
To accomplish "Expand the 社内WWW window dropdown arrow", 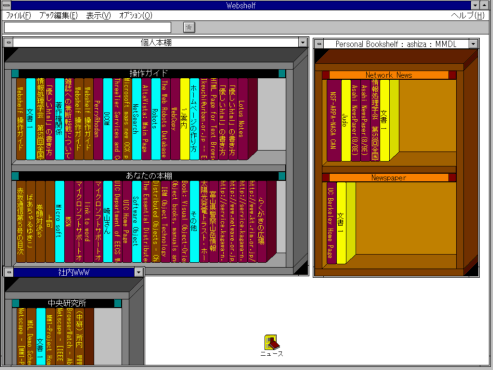I will 139,272.
